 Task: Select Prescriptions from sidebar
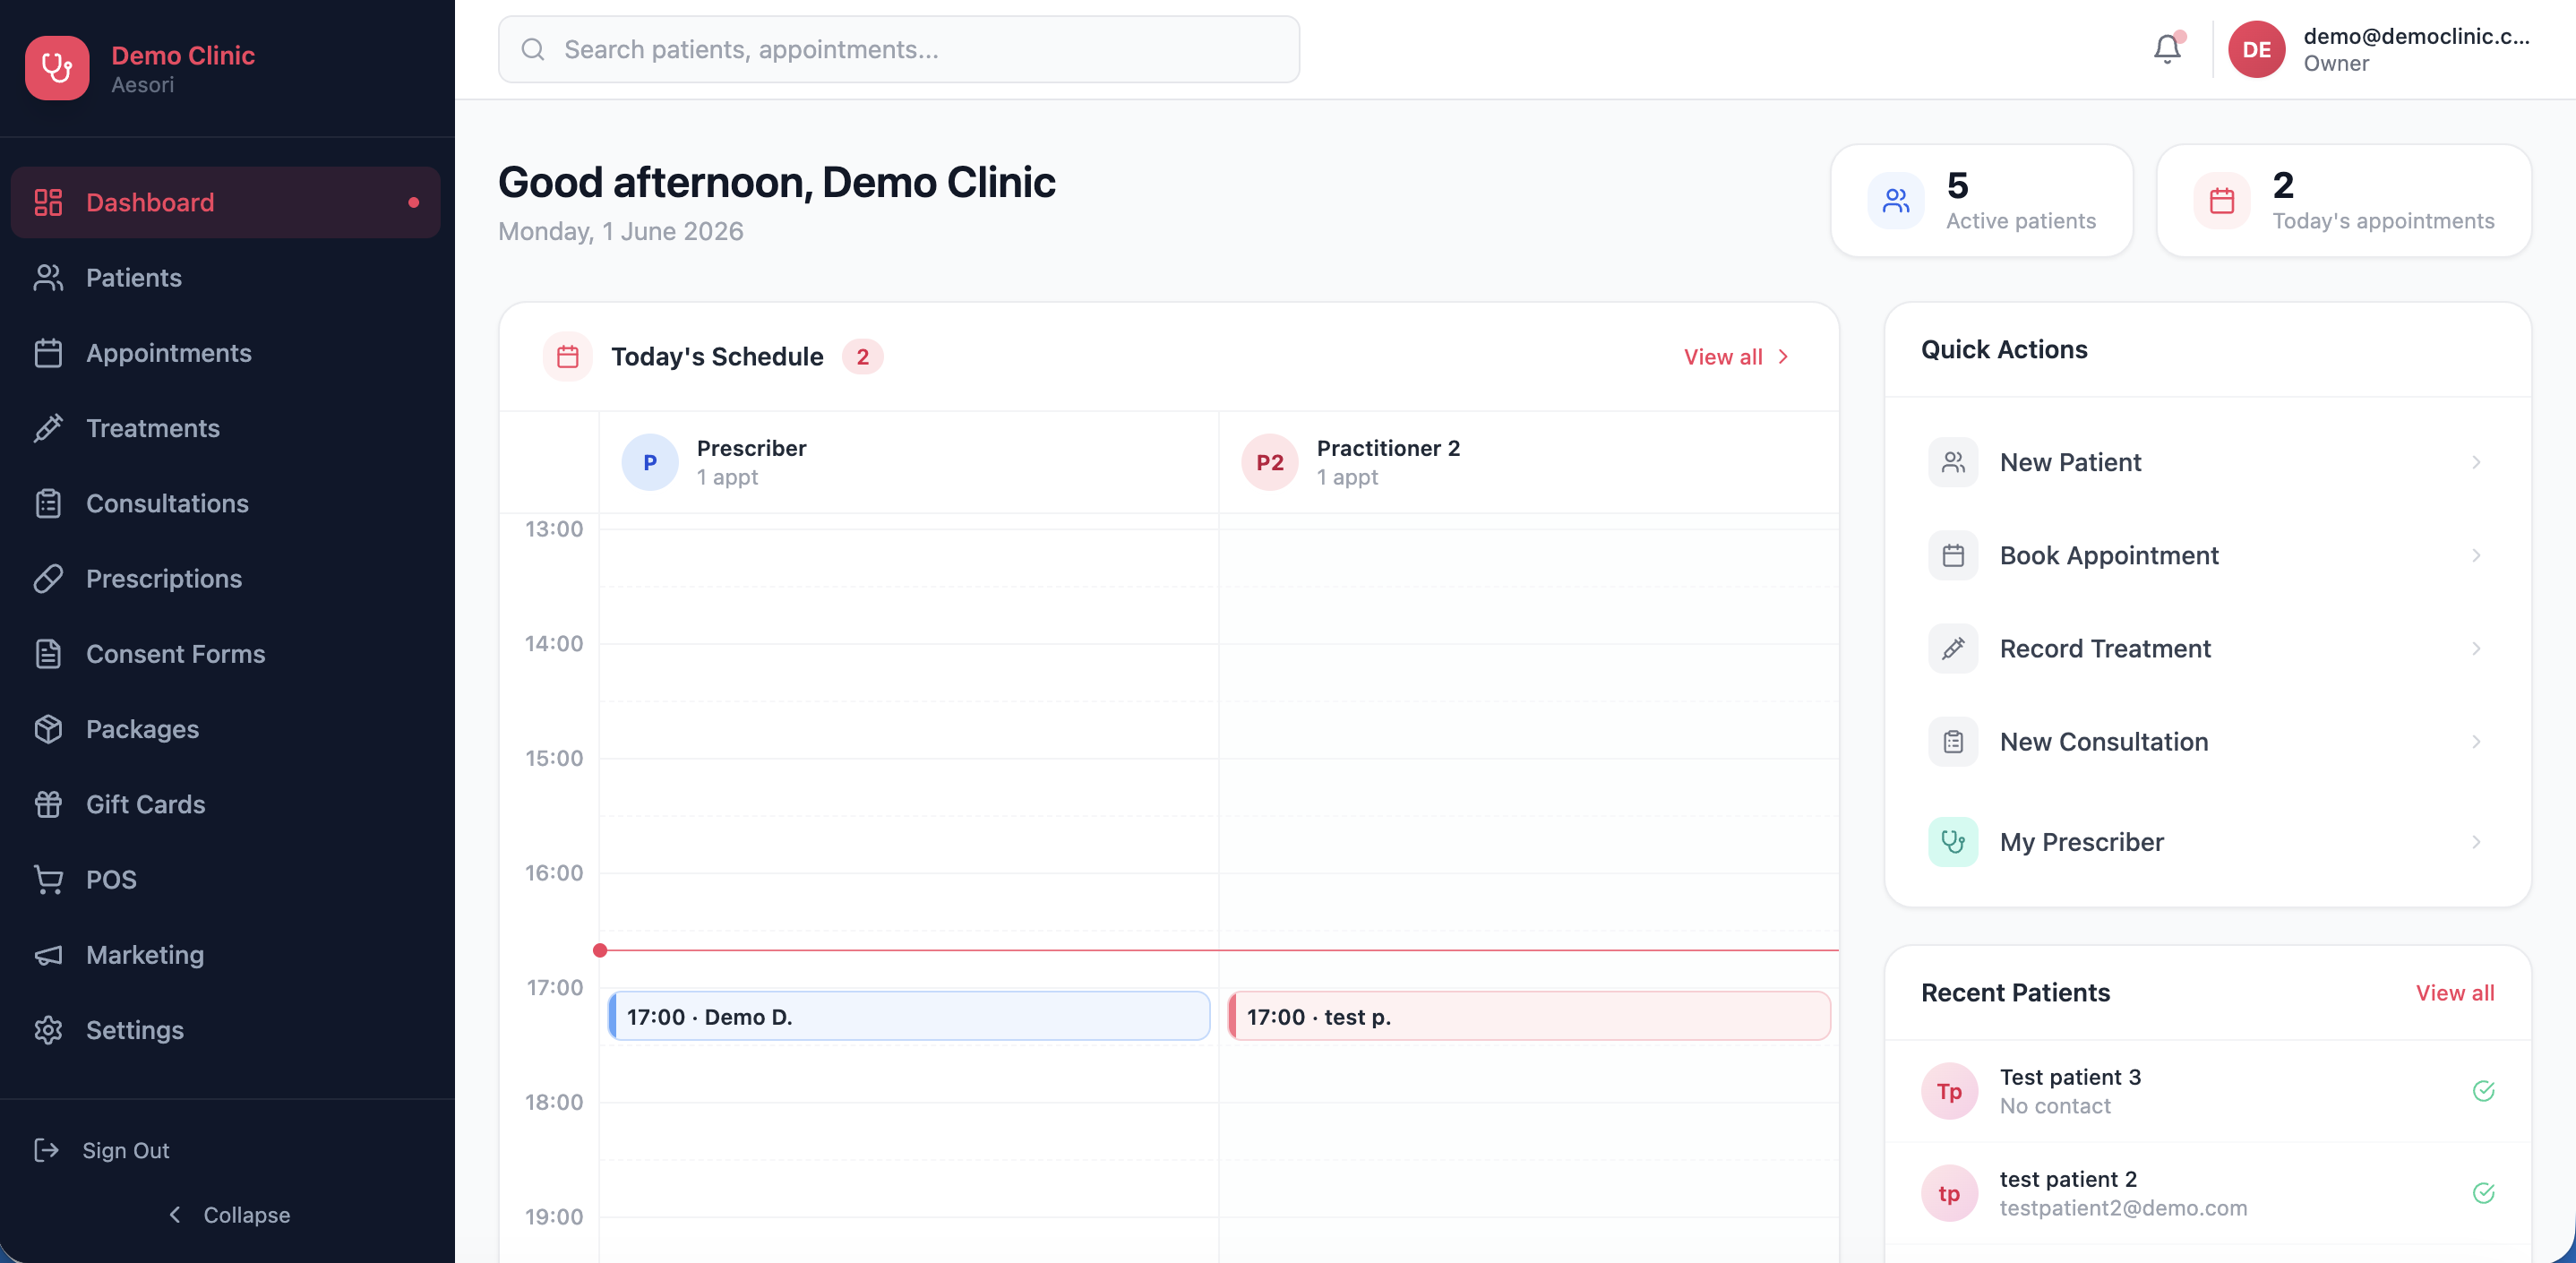(x=225, y=578)
